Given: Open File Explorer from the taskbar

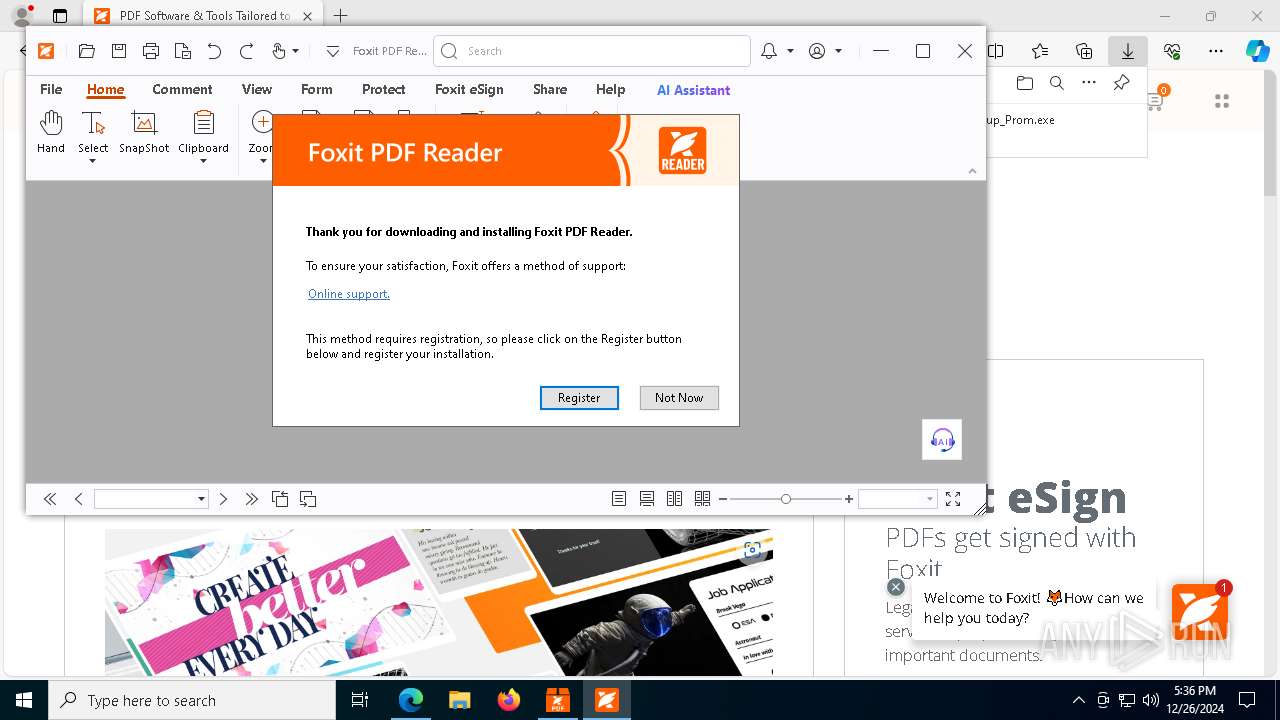Looking at the screenshot, I should pyautogui.click(x=459, y=700).
